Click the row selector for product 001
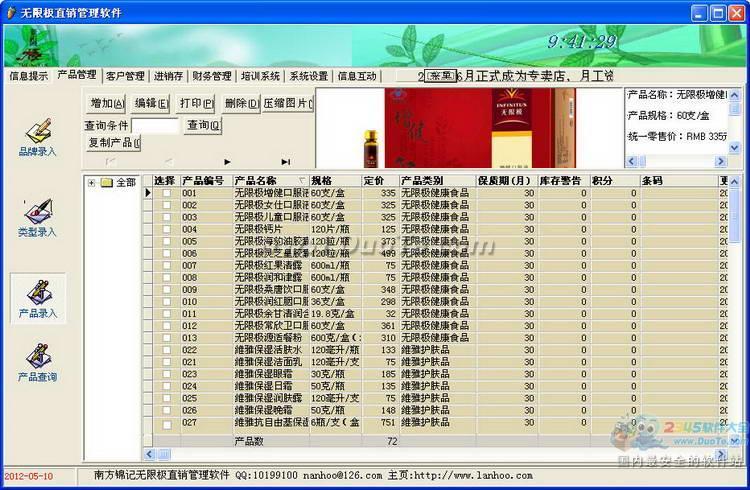Image resolution: width=750 pixels, height=490 pixels. point(148,193)
